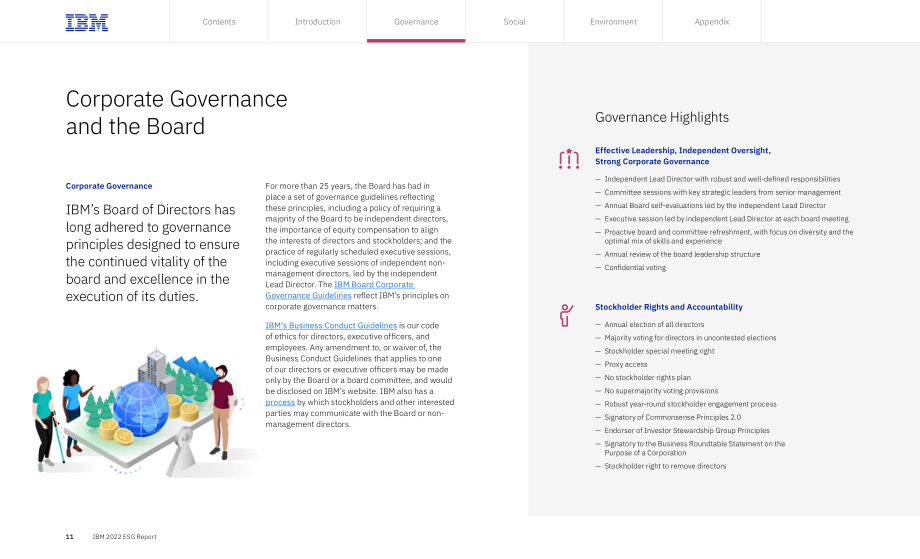Image resolution: width=920 pixels, height=559 pixels.
Task: Click 'Annual Board self-evaluations' bullet
Action: click(x=715, y=205)
